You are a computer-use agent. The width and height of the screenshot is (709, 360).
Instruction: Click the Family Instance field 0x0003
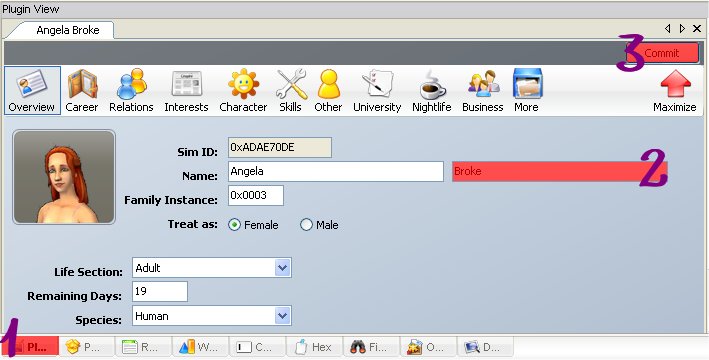pyautogui.click(x=256, y=195)
